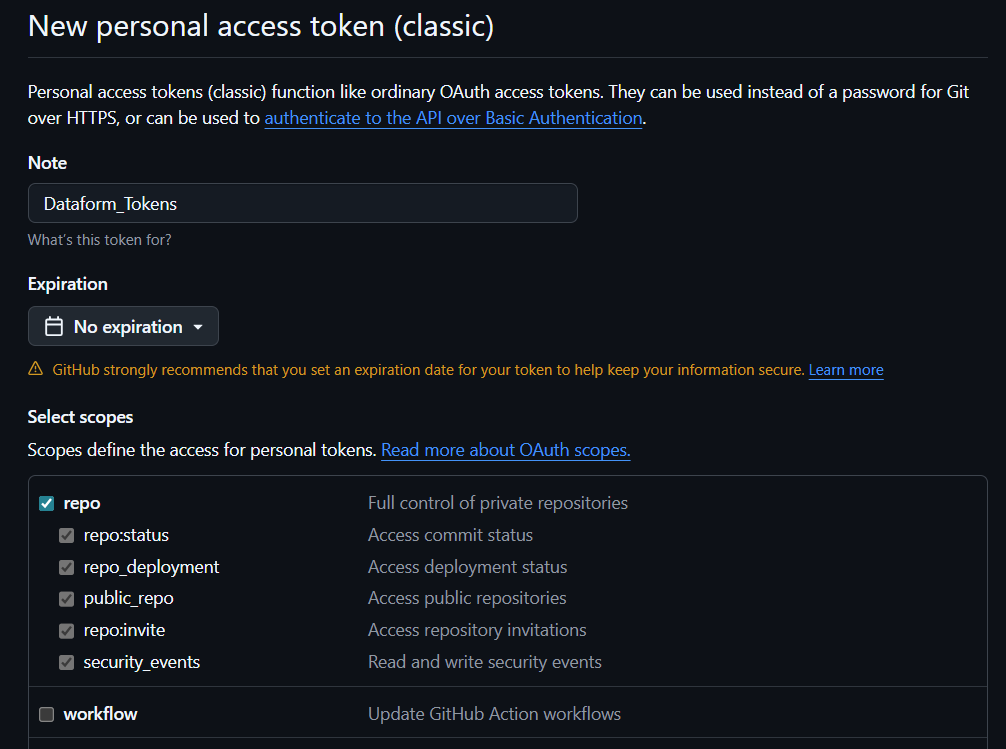Click the workflow scope label
Image resolution: width=1006 pixels, height=749 pixels.
point(100,714)
